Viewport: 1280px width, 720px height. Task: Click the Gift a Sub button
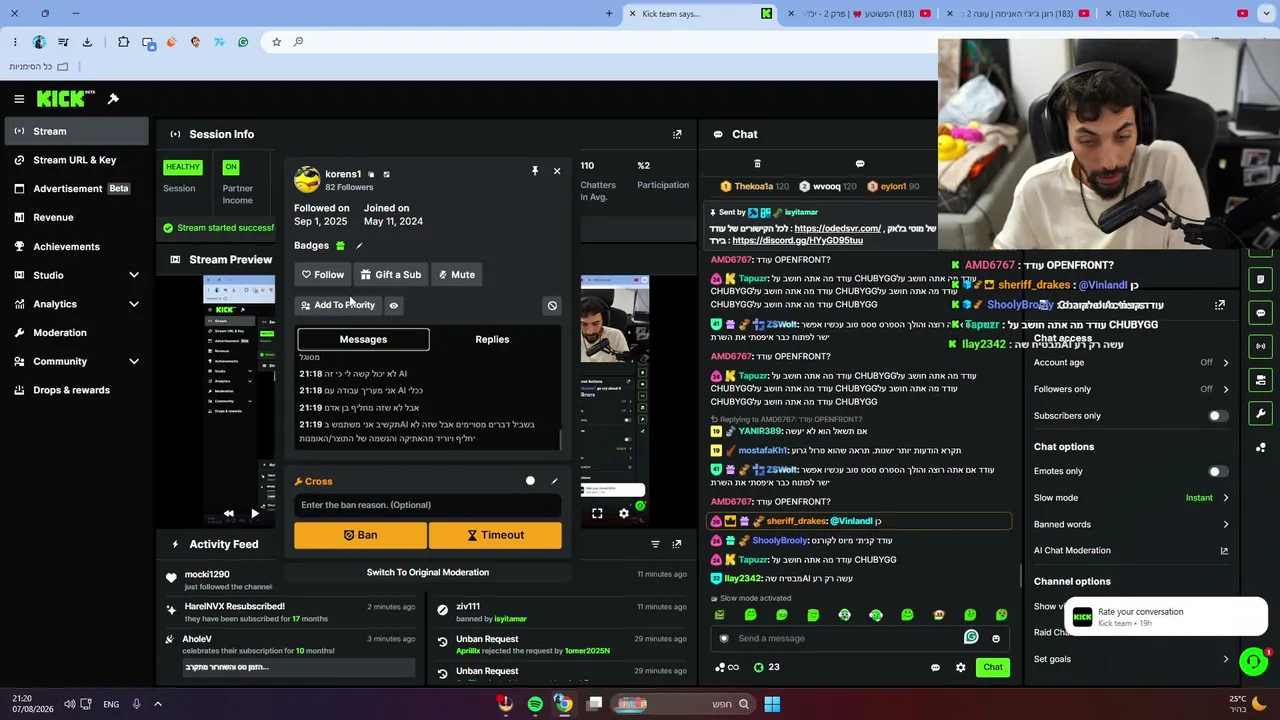pos(391,274)
